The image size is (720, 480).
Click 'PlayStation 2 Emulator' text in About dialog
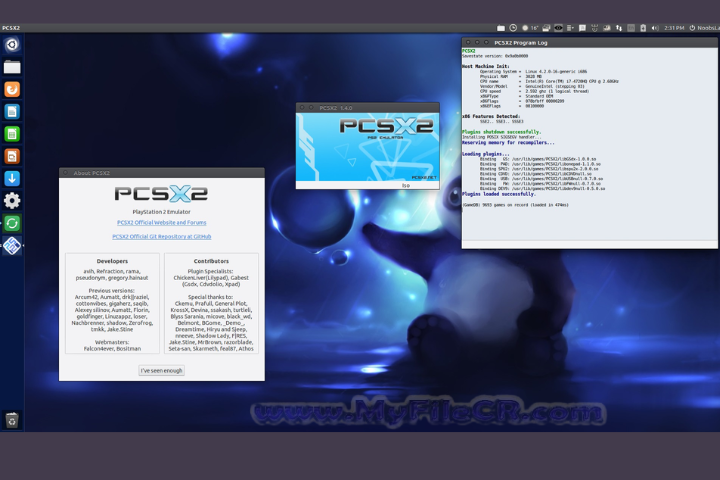point(161,212)
